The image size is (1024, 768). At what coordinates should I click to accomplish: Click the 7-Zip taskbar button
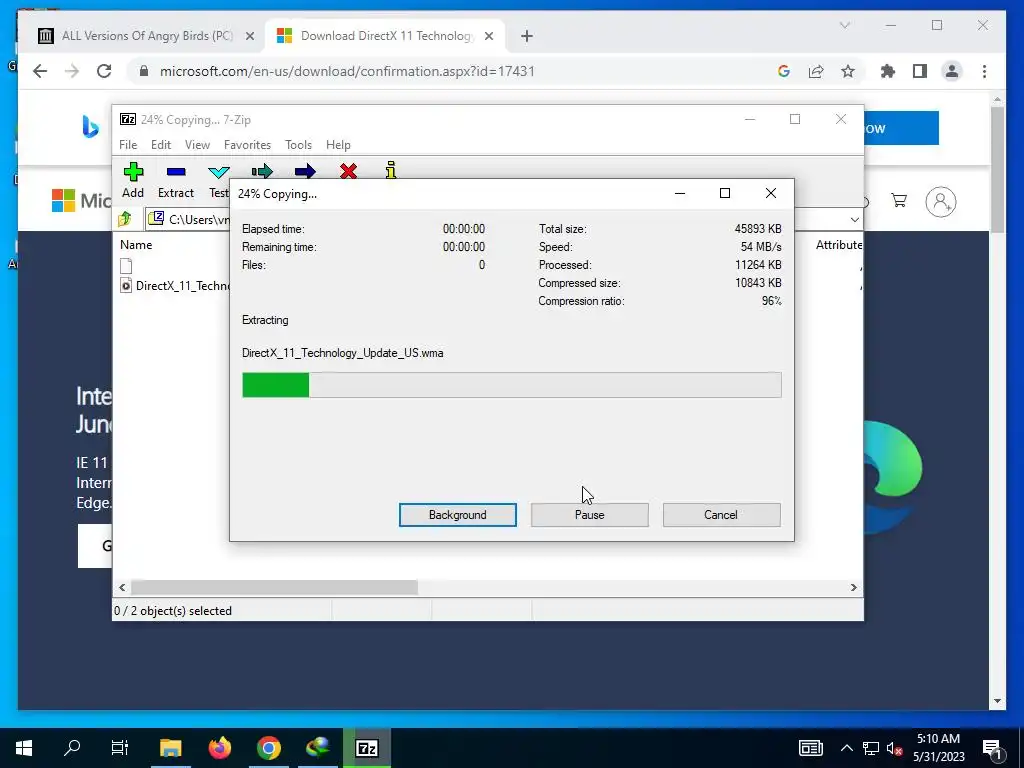366,748
